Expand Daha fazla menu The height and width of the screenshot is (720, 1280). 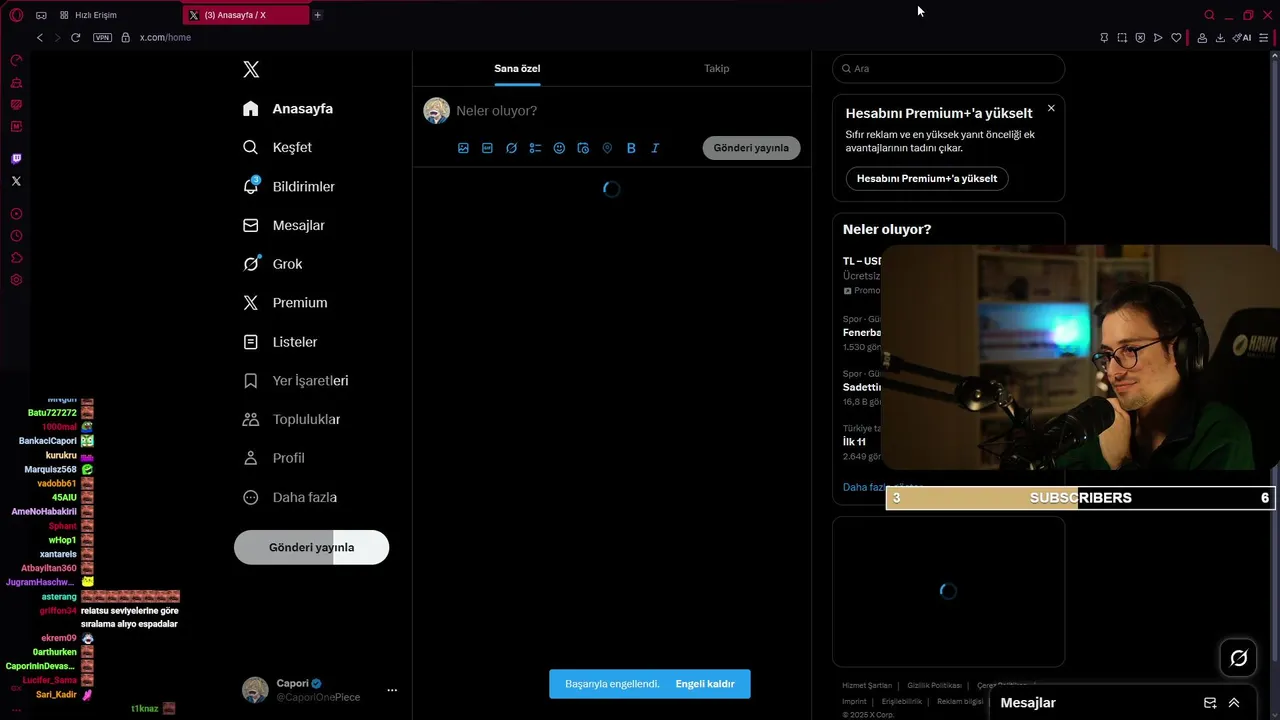[290, 497]
